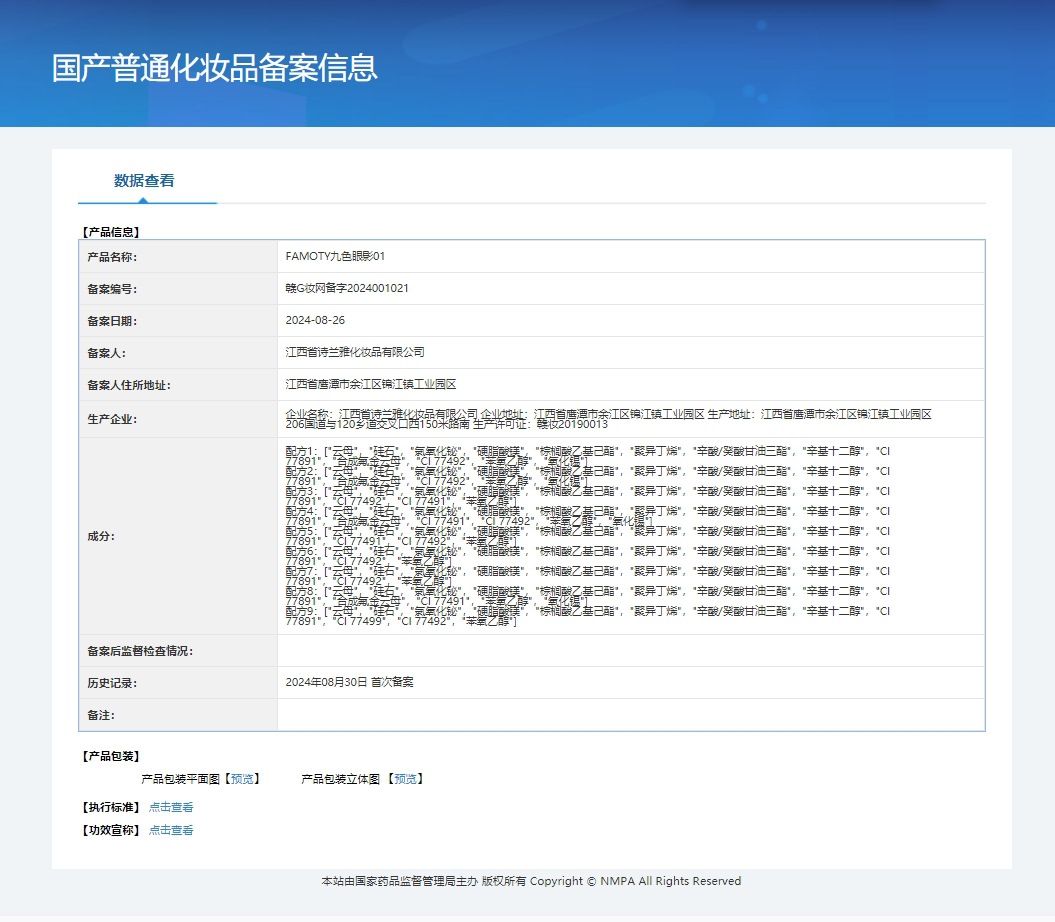Click the 备案人住所地址 row label
Screen dimensions: 1055x922
pyautogui.click(x=129, y=385)
